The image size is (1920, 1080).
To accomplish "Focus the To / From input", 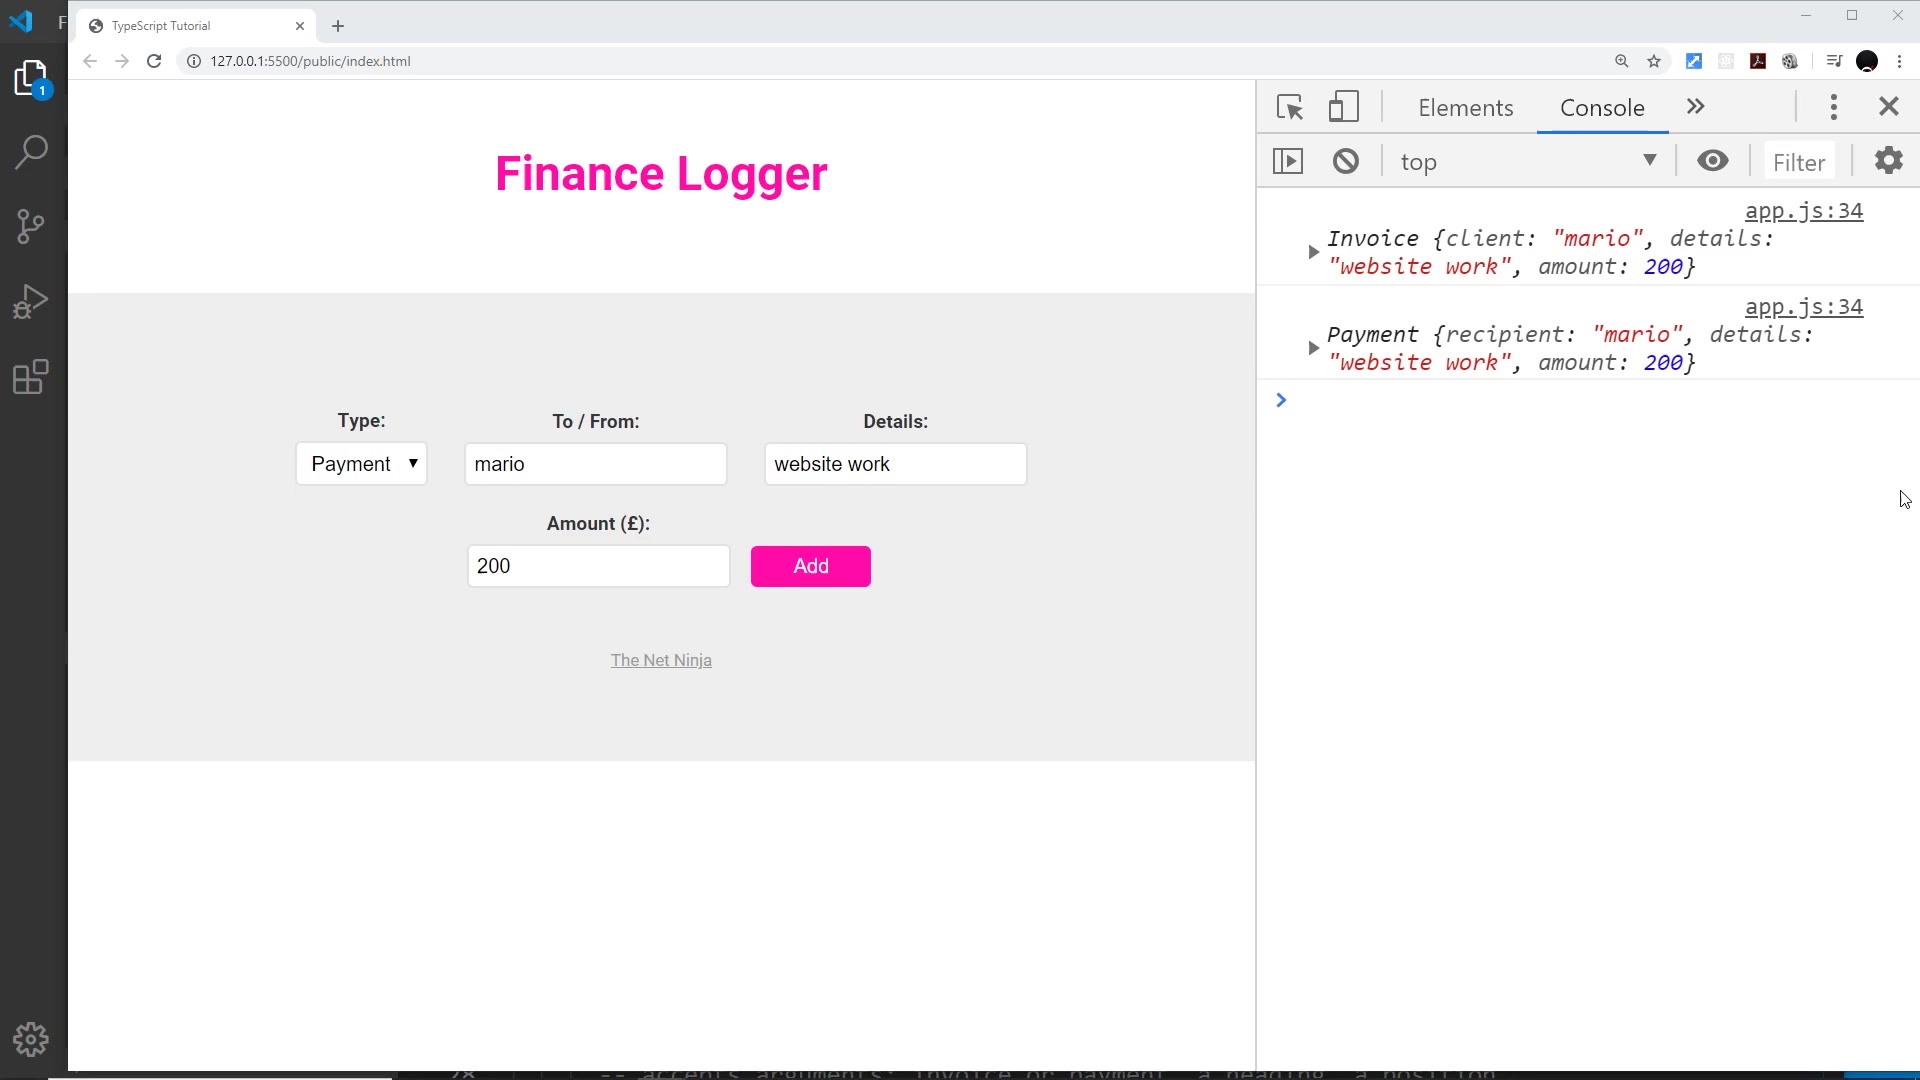I will point(596,464).
